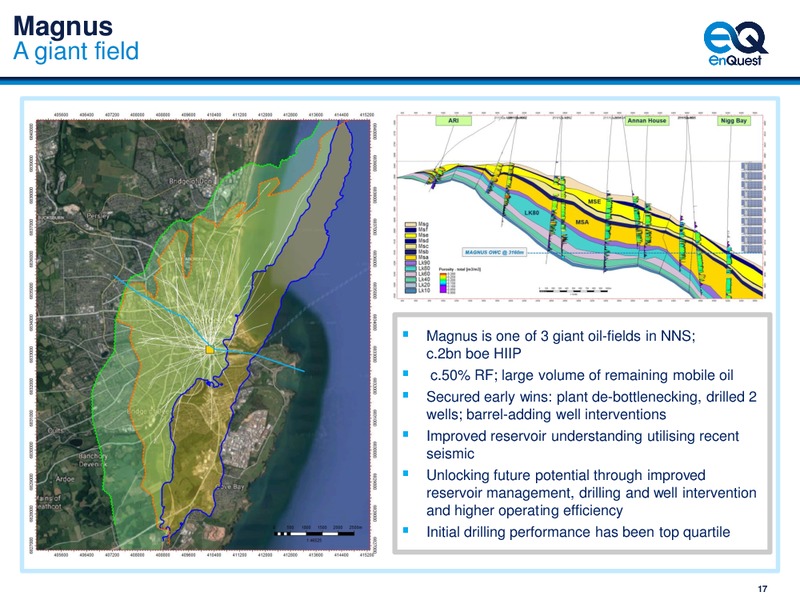The image size is (800, 600).
Task: Click the MSA layer label in cross-section
Action: pos(582,222)
